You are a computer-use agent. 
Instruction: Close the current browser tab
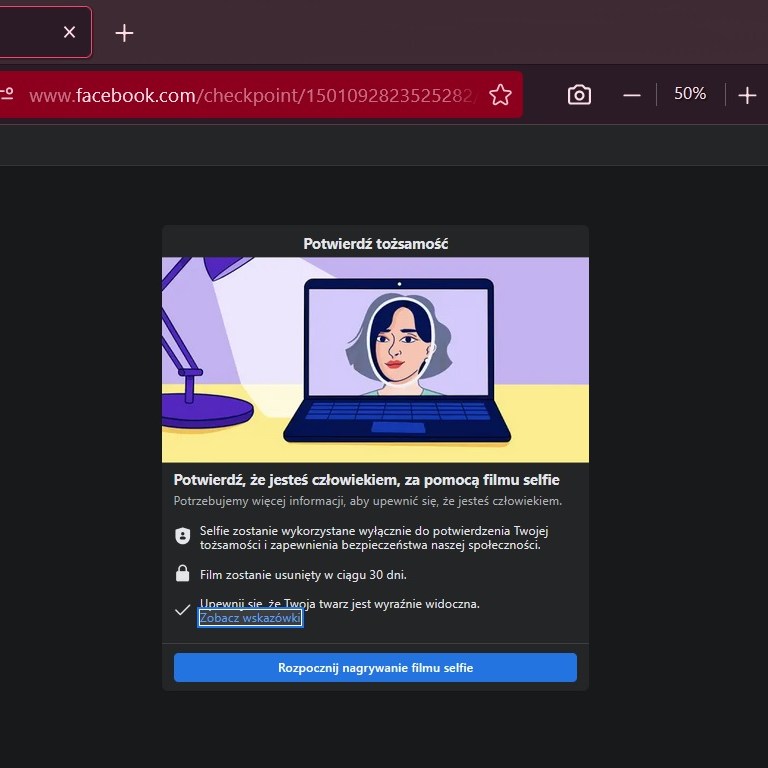pyautogui.click(x=69, y=32)
